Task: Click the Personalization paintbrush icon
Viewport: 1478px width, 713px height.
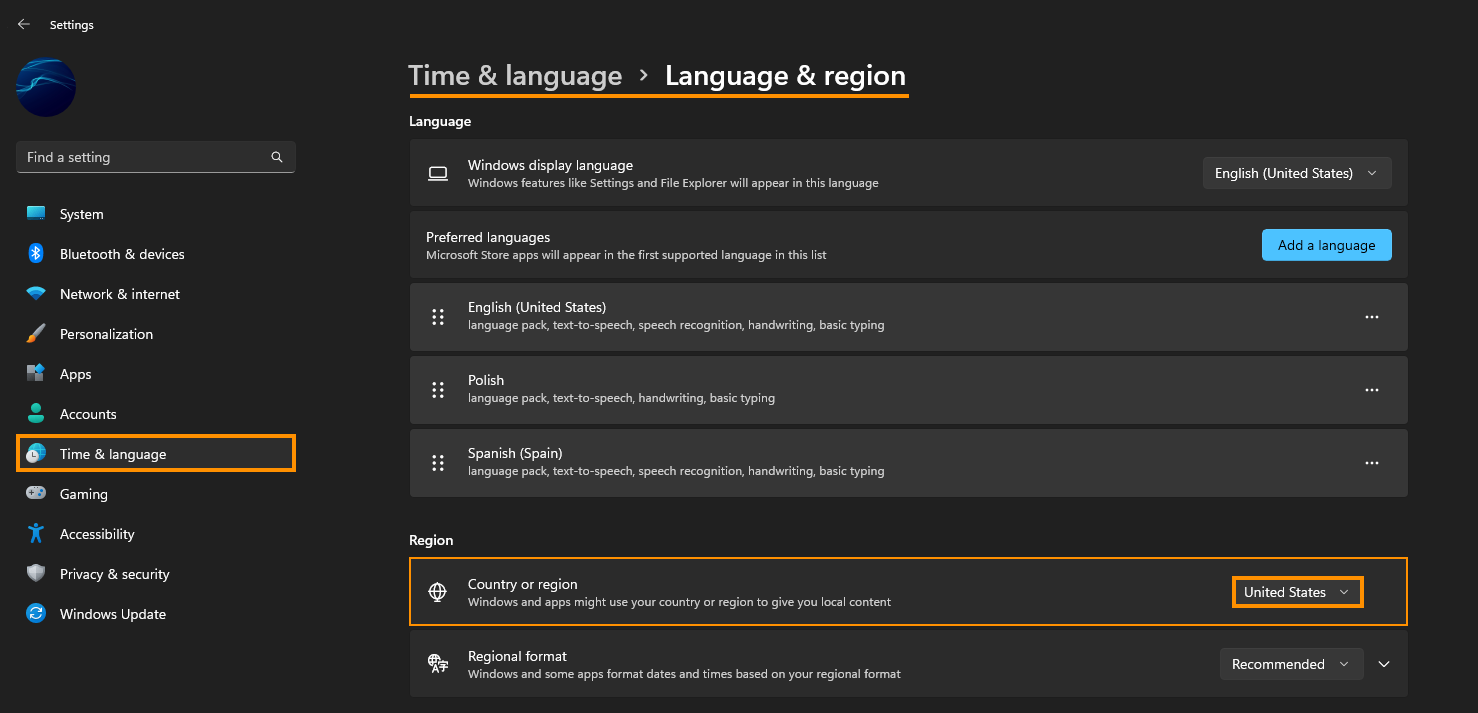Action: 36,334
